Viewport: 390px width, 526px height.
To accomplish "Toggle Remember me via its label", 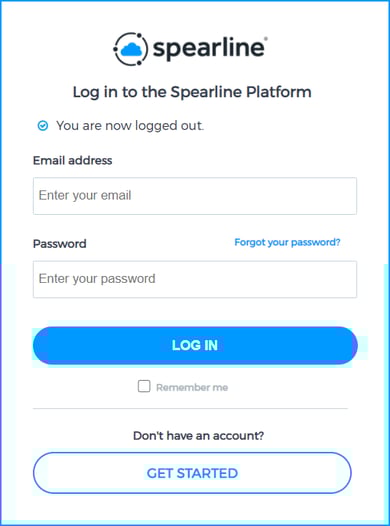I will click(x=192, y=387).
